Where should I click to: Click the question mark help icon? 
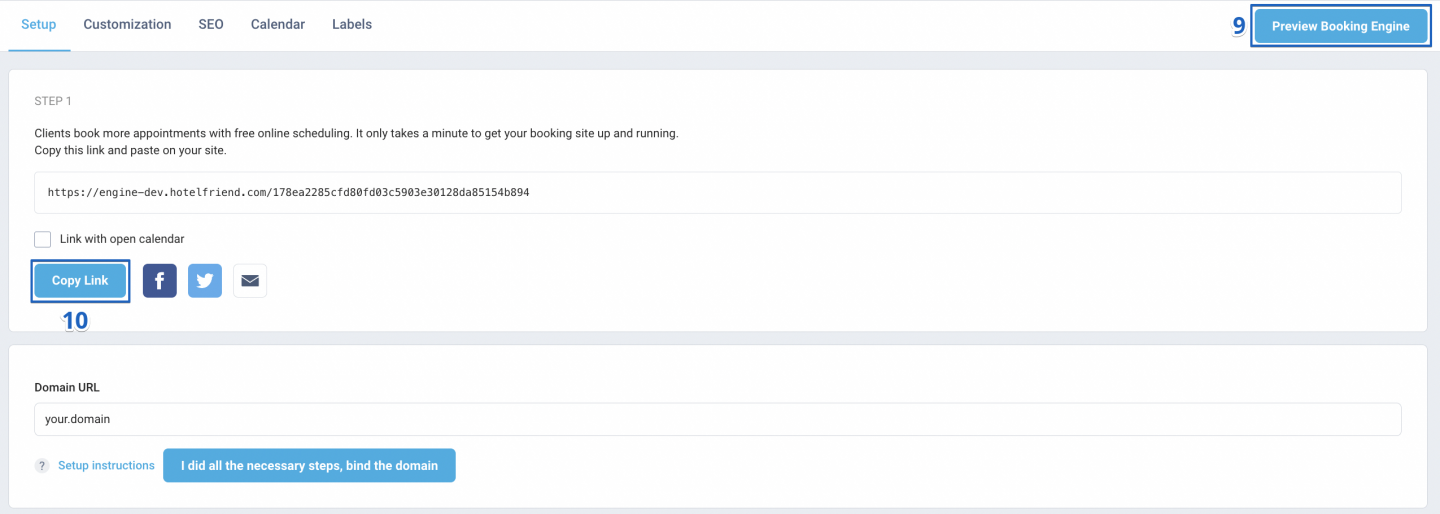pyautogui.click(x=42, y=466)
